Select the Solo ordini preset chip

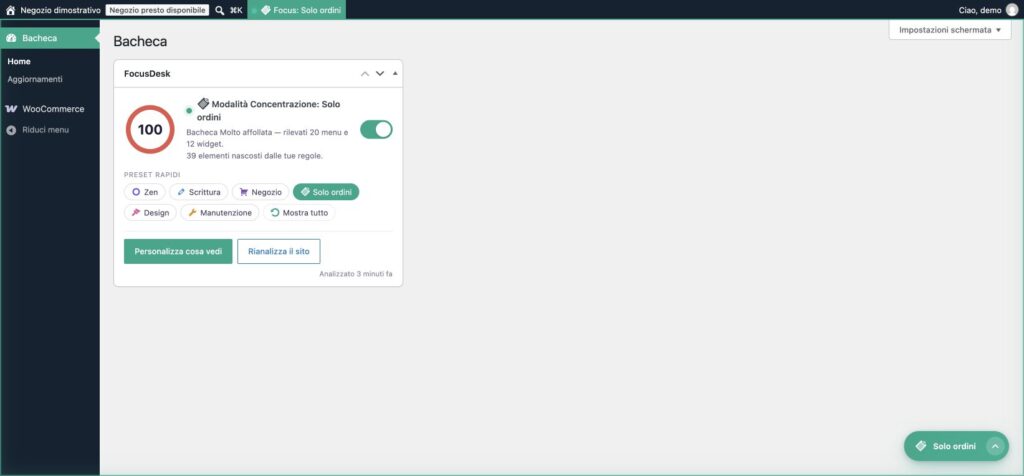point(326,192)
